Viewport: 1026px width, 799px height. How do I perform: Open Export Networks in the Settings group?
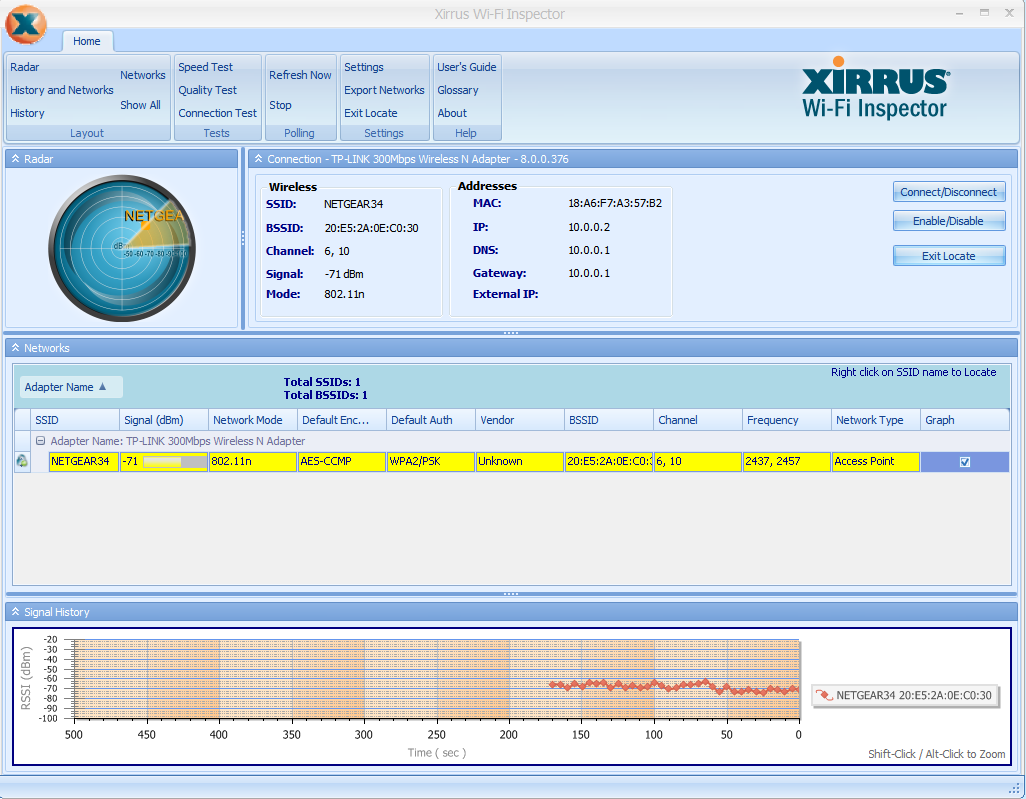click(x=384, y=90)
